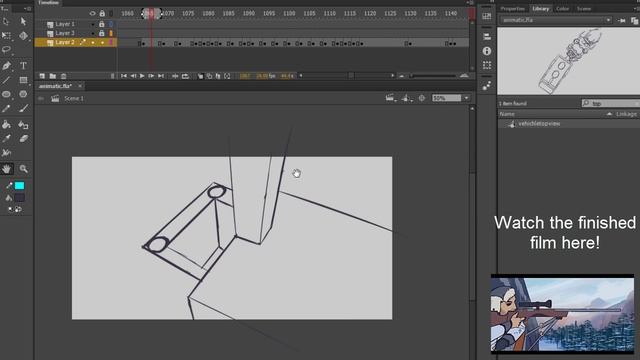Click the stroke color swatch
640x360 pixels.
coord(20,186)
